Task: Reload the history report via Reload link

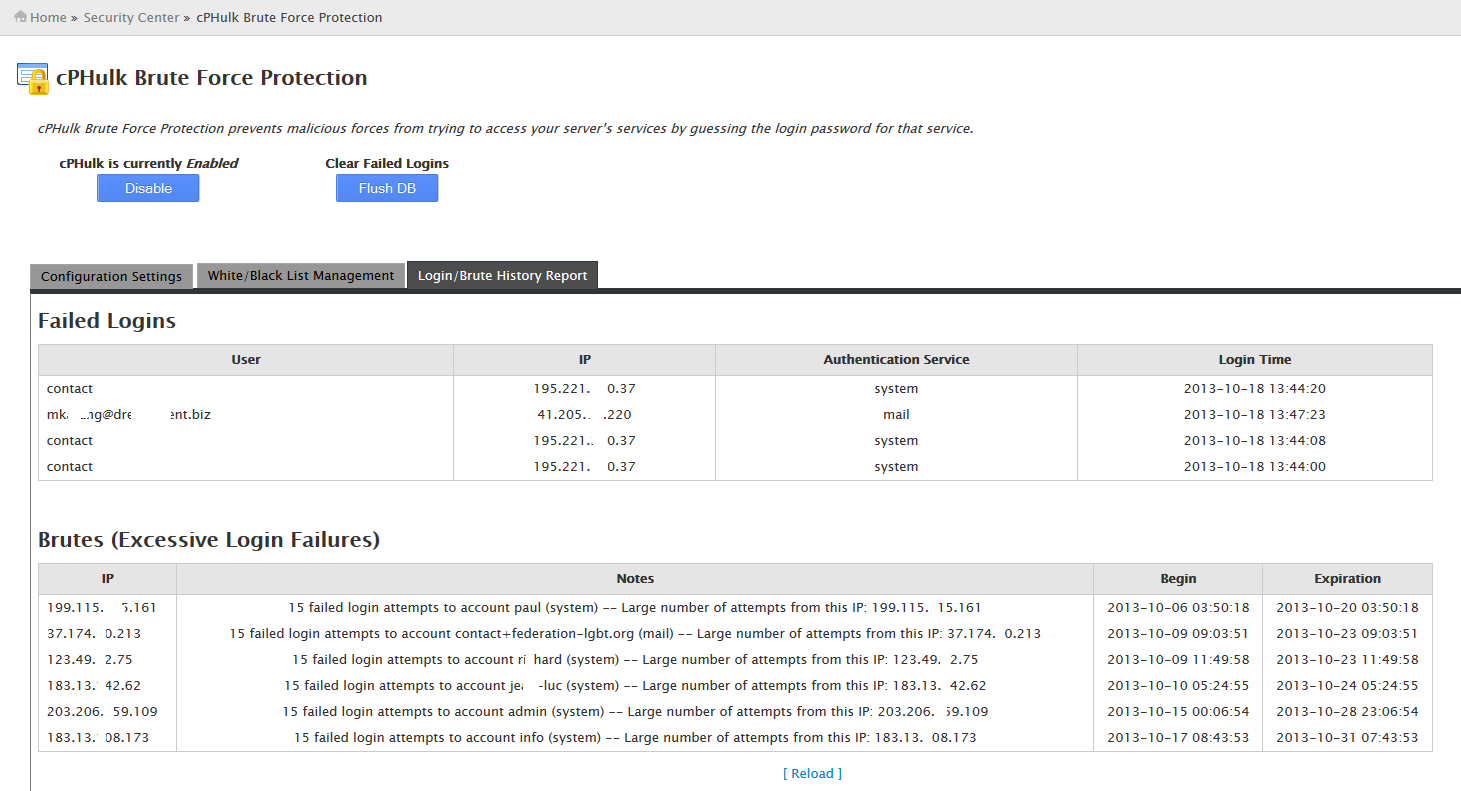Action: 812,773
